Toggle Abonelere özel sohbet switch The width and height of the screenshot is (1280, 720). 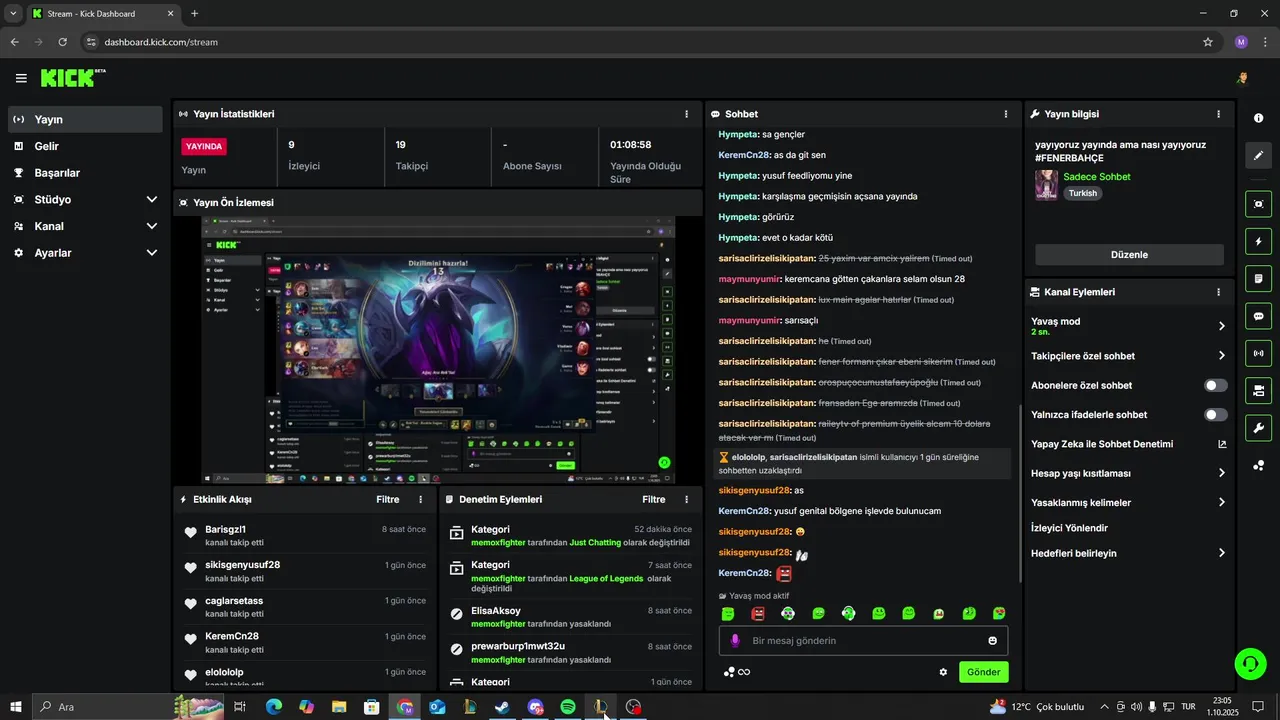[x=1216, y=385]
